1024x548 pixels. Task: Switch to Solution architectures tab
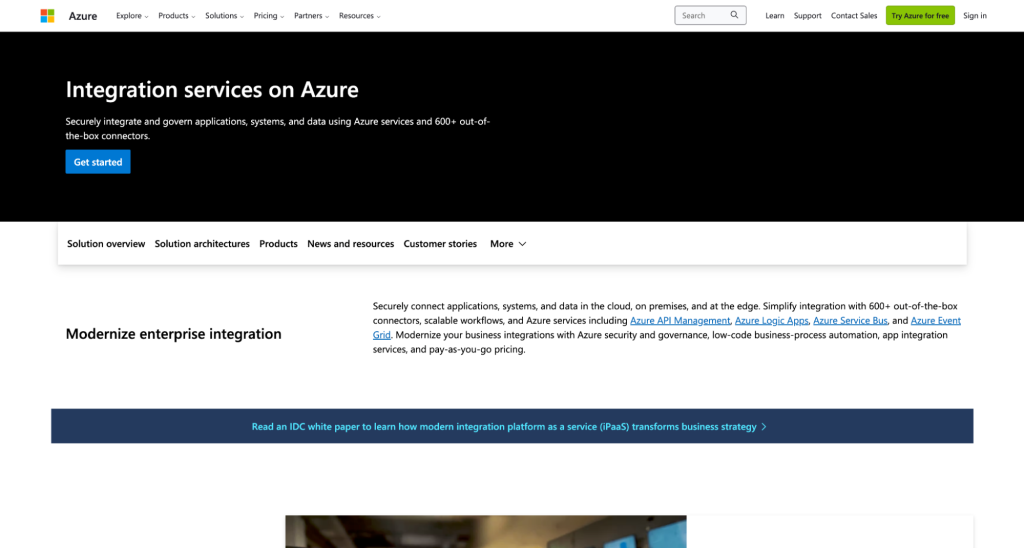202,244
